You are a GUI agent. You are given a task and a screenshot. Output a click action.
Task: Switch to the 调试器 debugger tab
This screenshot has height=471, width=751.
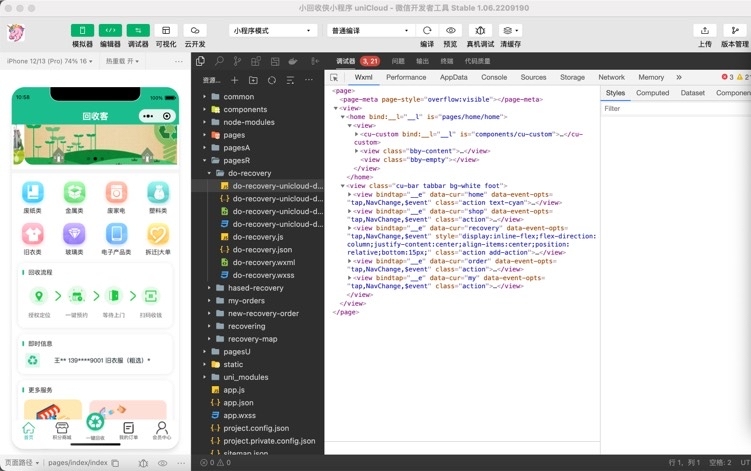(x=345, y=61)
